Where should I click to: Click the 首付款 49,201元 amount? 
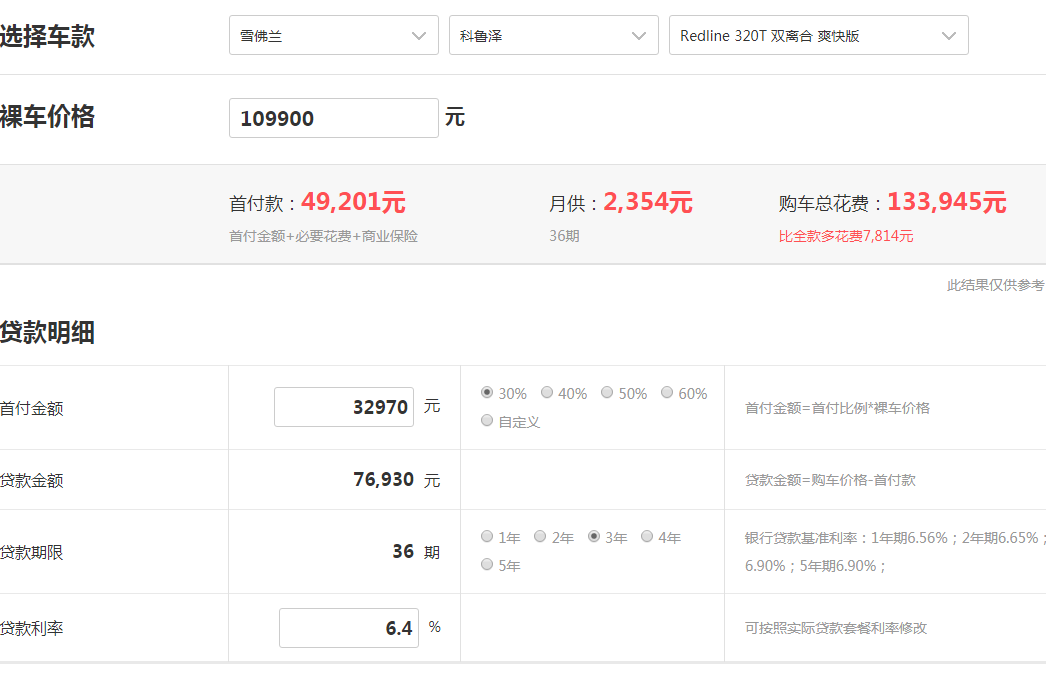(353, 201)
